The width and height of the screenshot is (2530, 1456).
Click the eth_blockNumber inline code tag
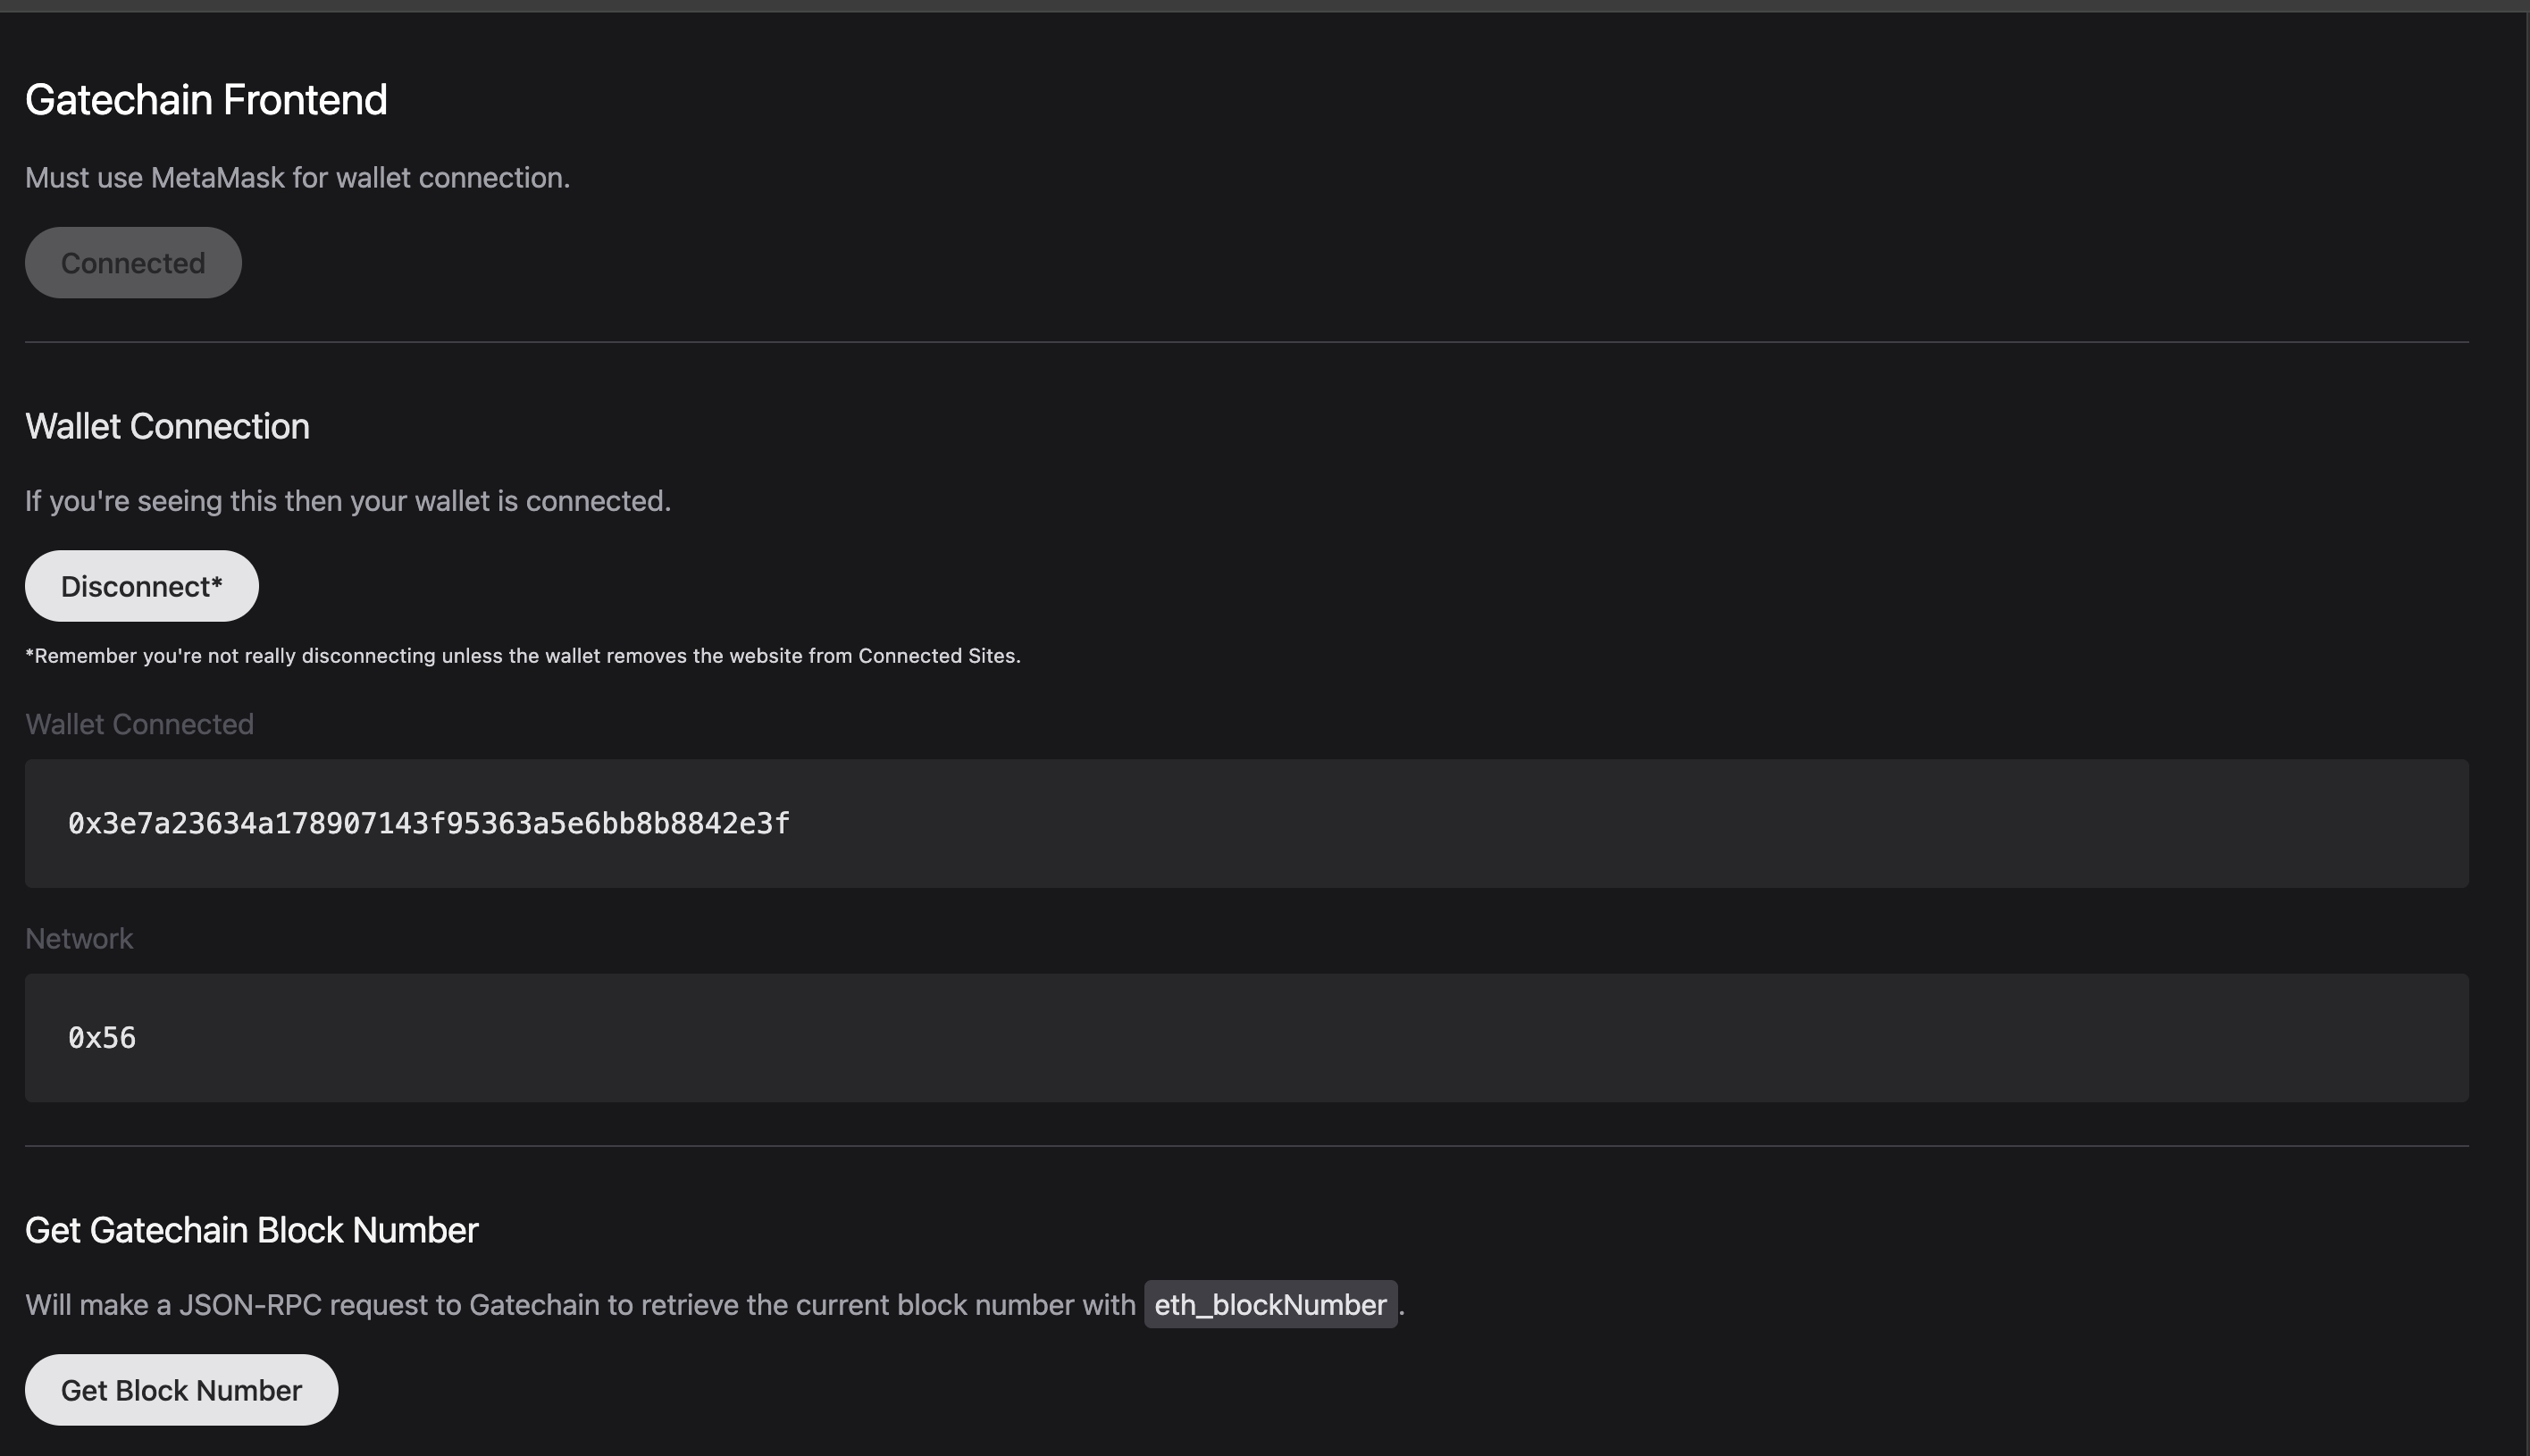point(1270,1304)
